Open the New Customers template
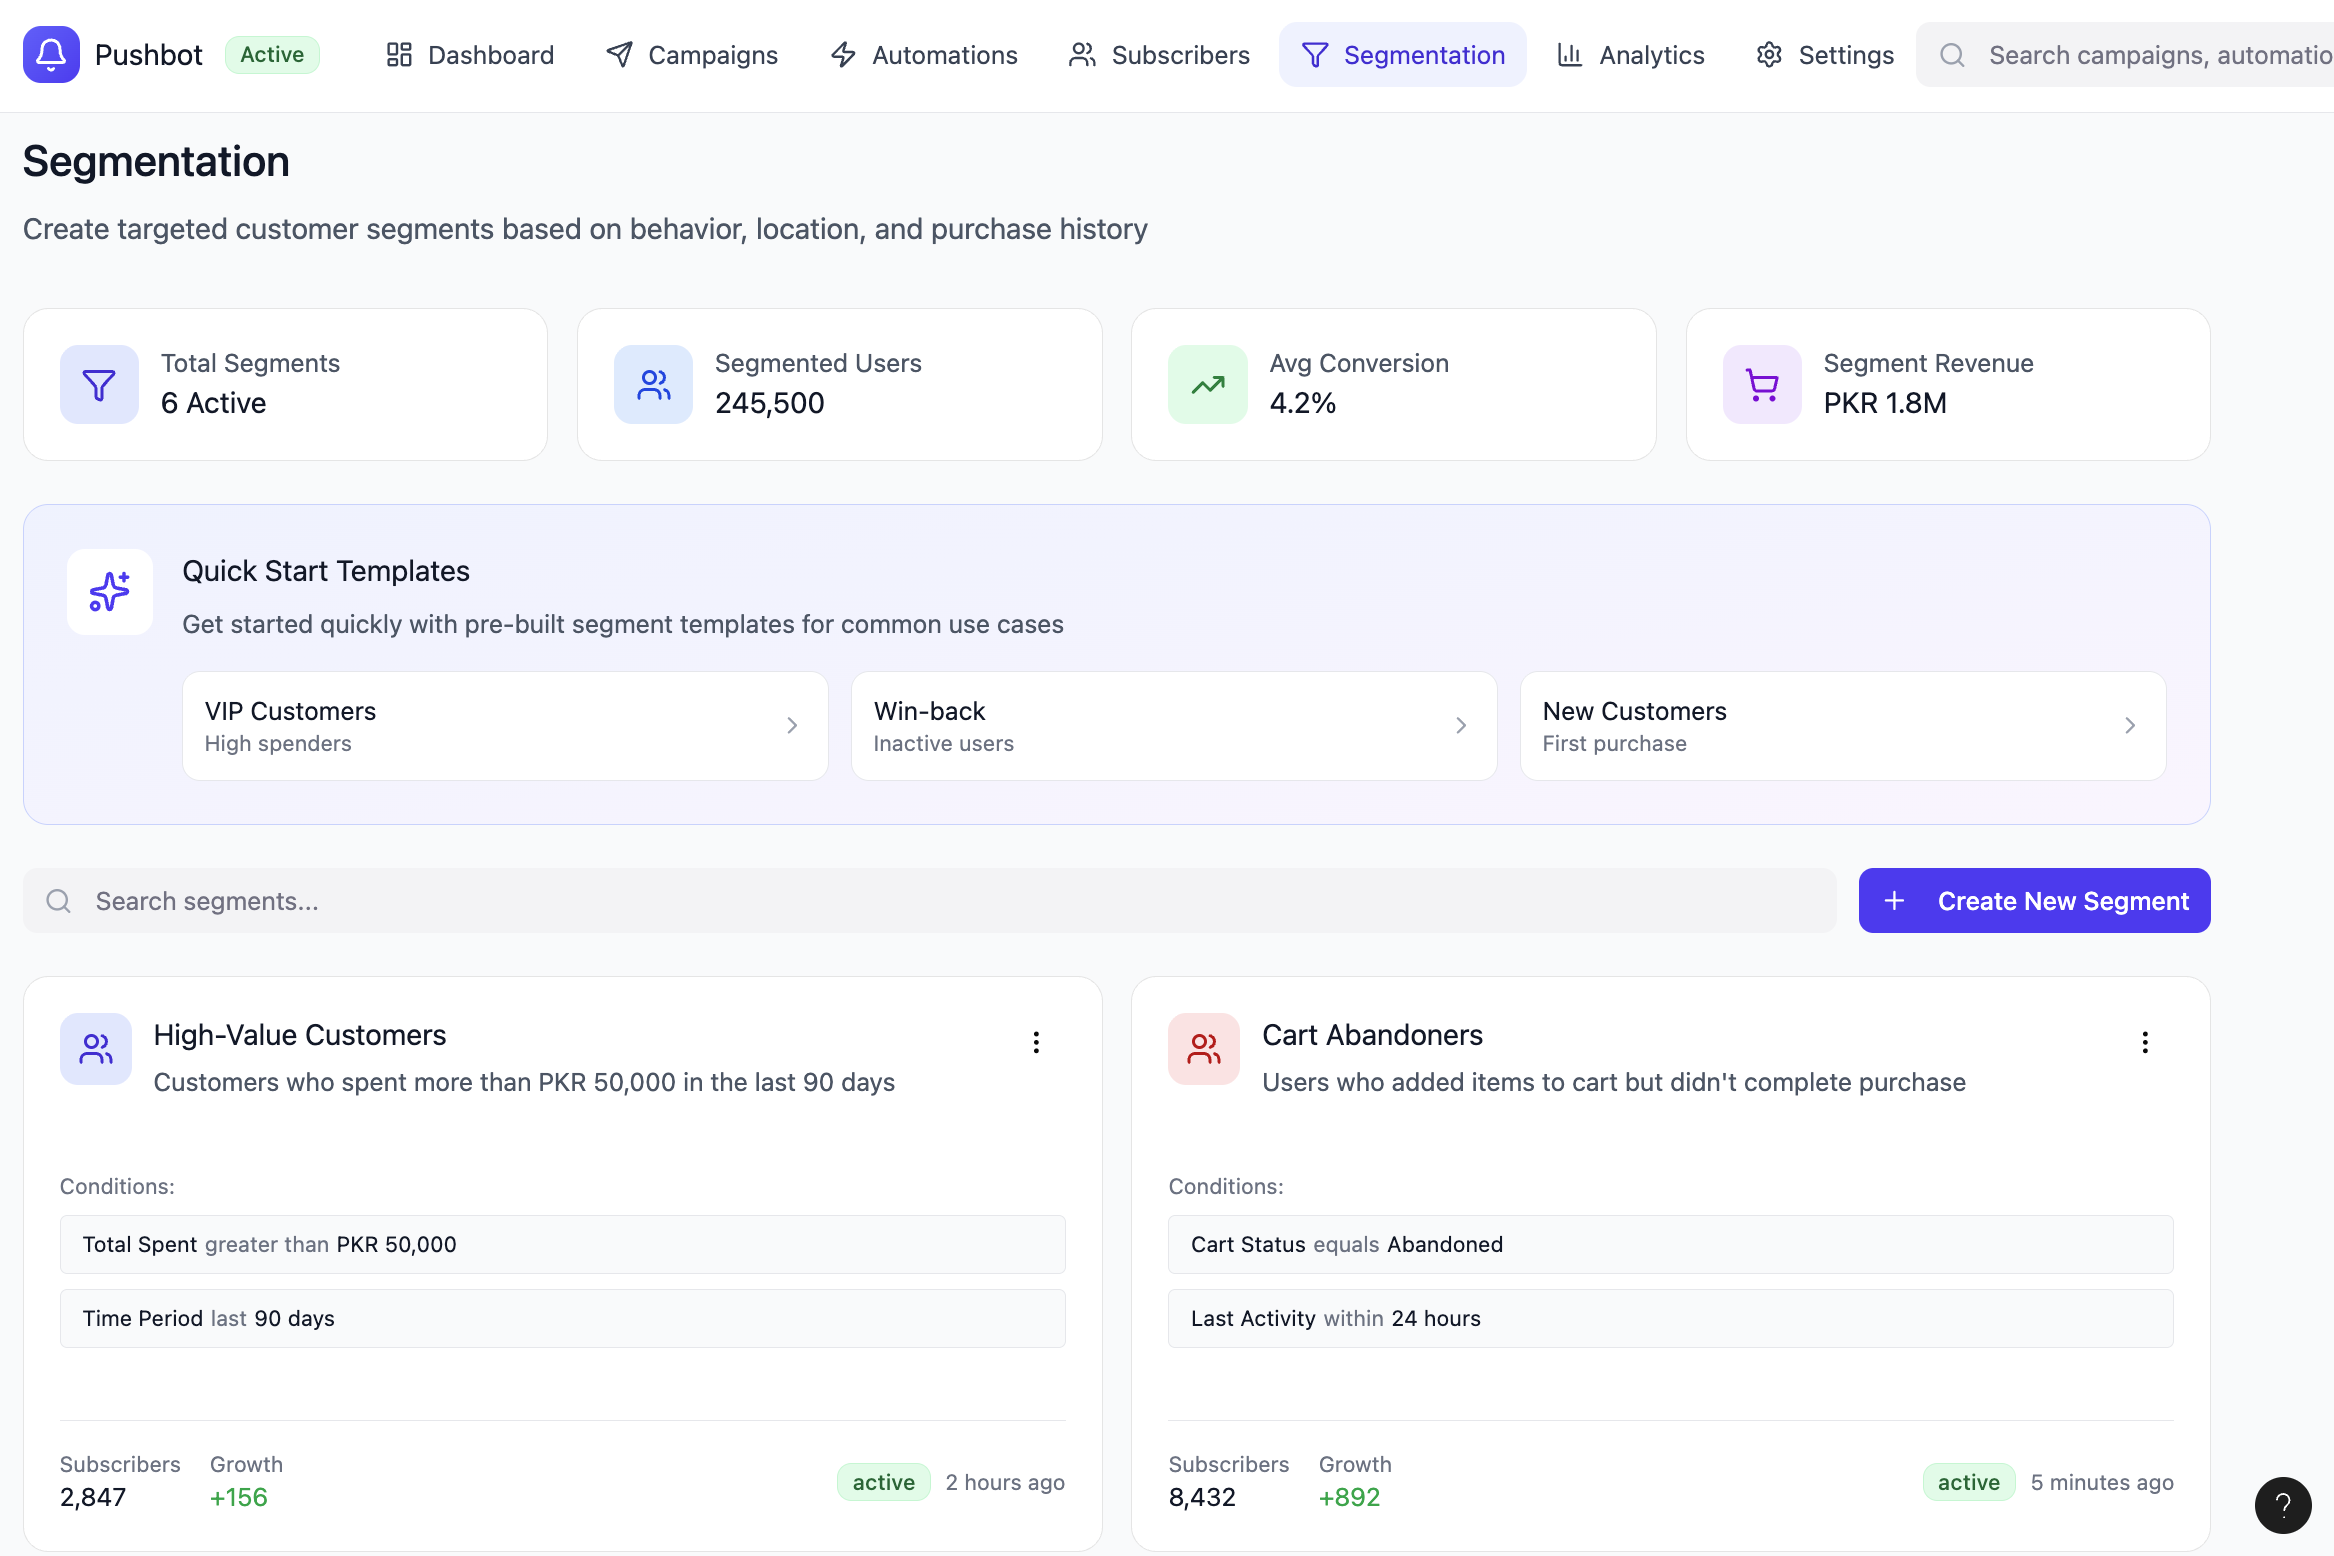 pos(1842,726)
